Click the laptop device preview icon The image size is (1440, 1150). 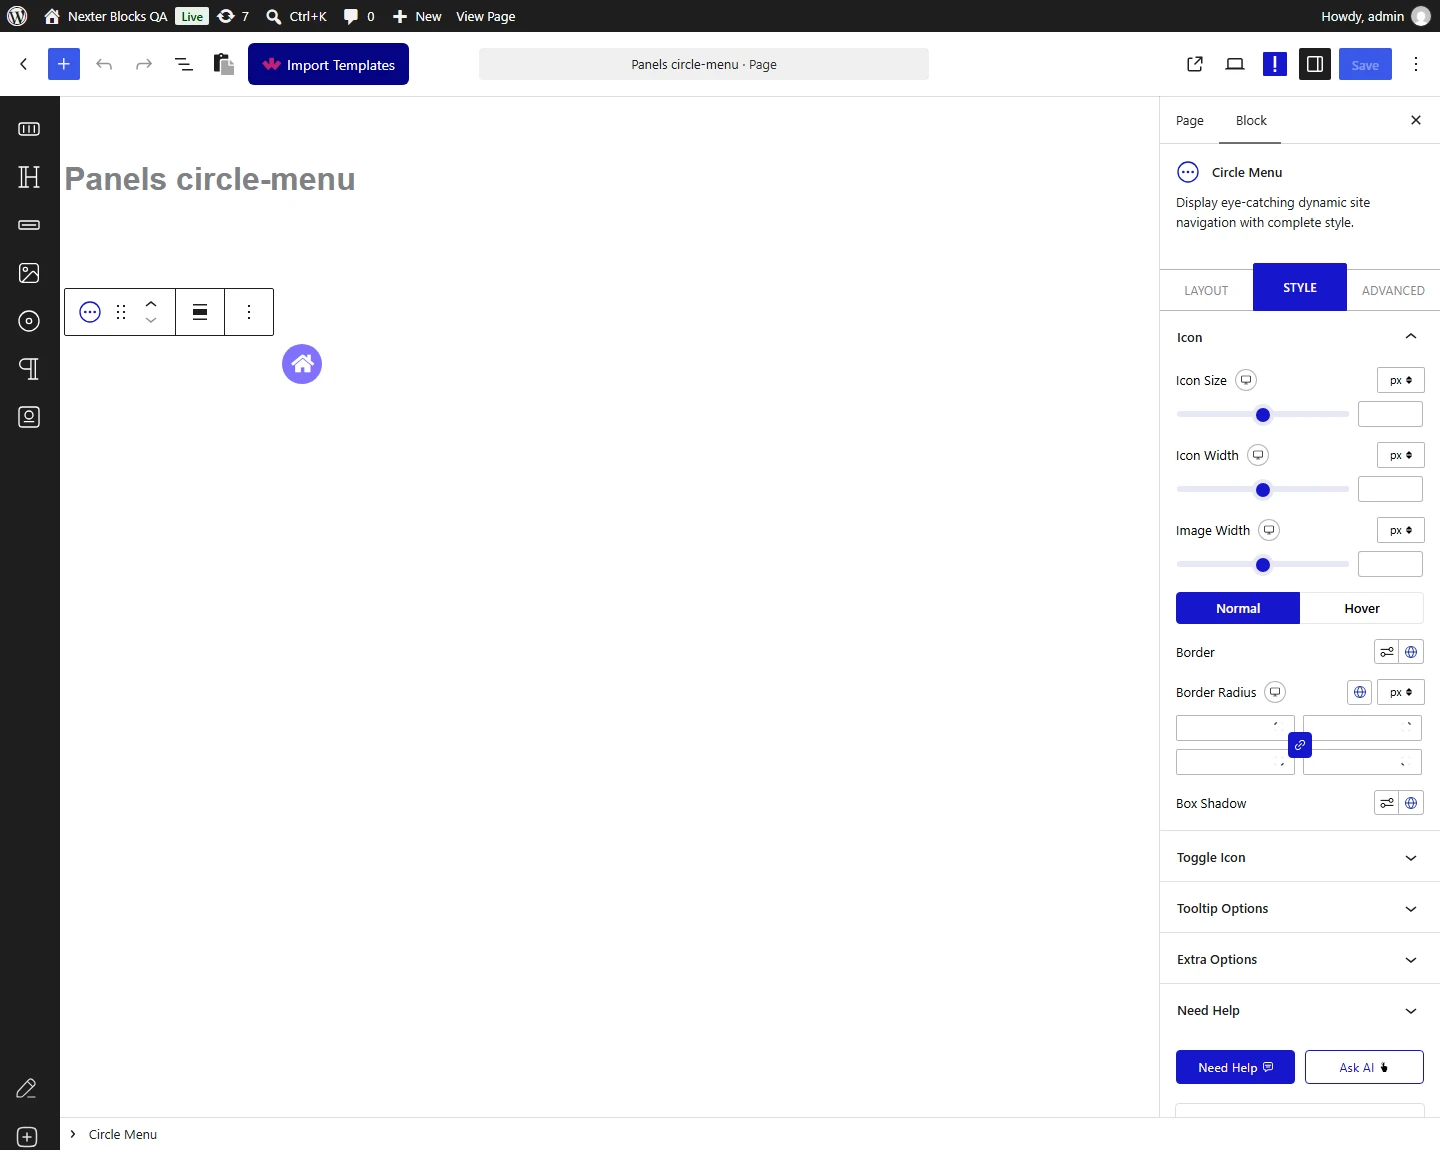click(1235, 64)
